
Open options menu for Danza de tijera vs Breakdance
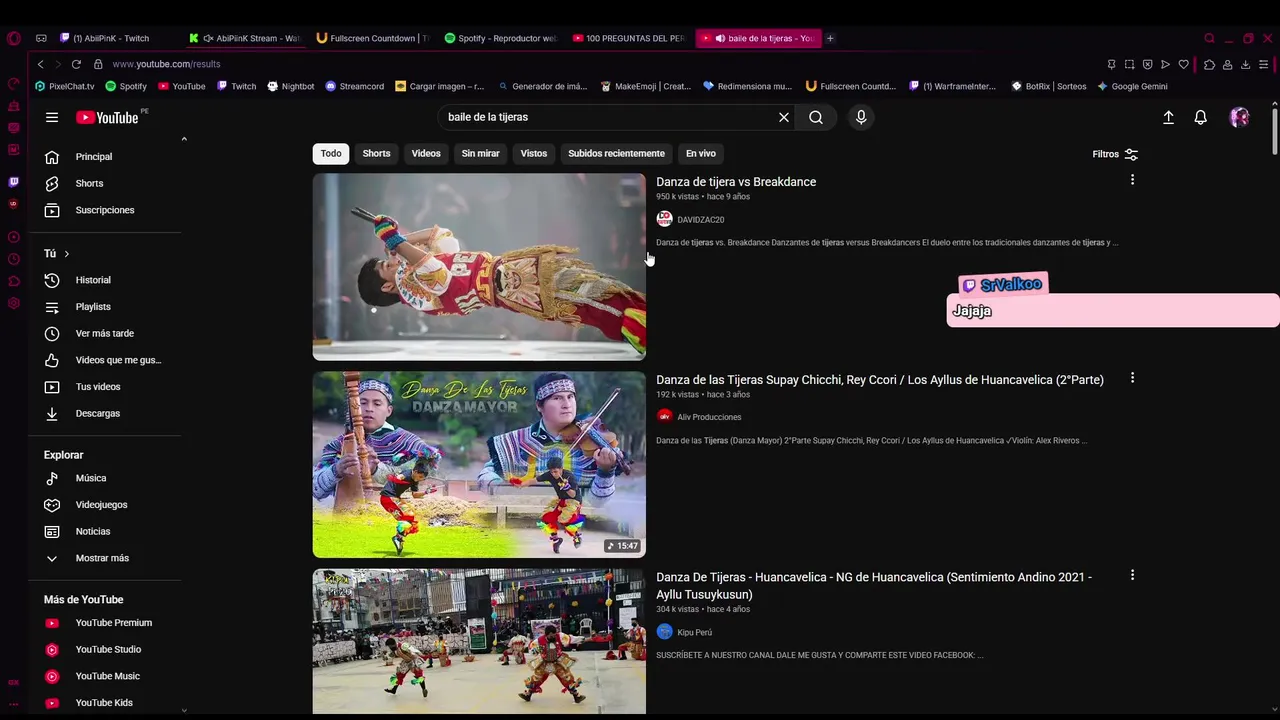(x=1132, y=180)
